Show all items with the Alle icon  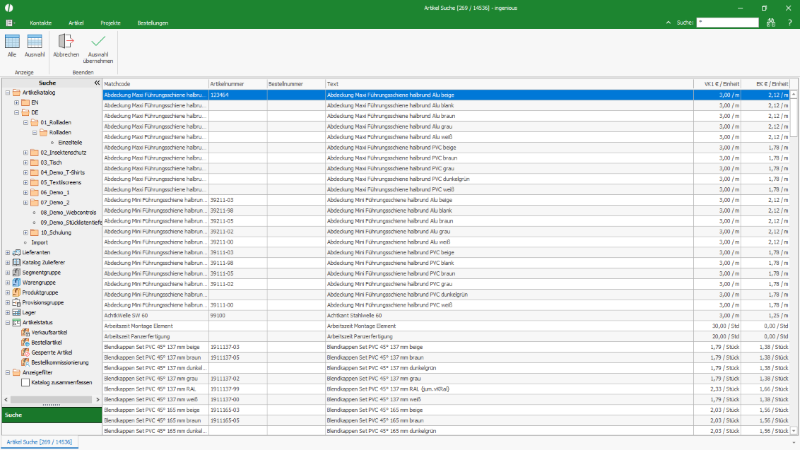pyautogui.click(x=12, y=42)
